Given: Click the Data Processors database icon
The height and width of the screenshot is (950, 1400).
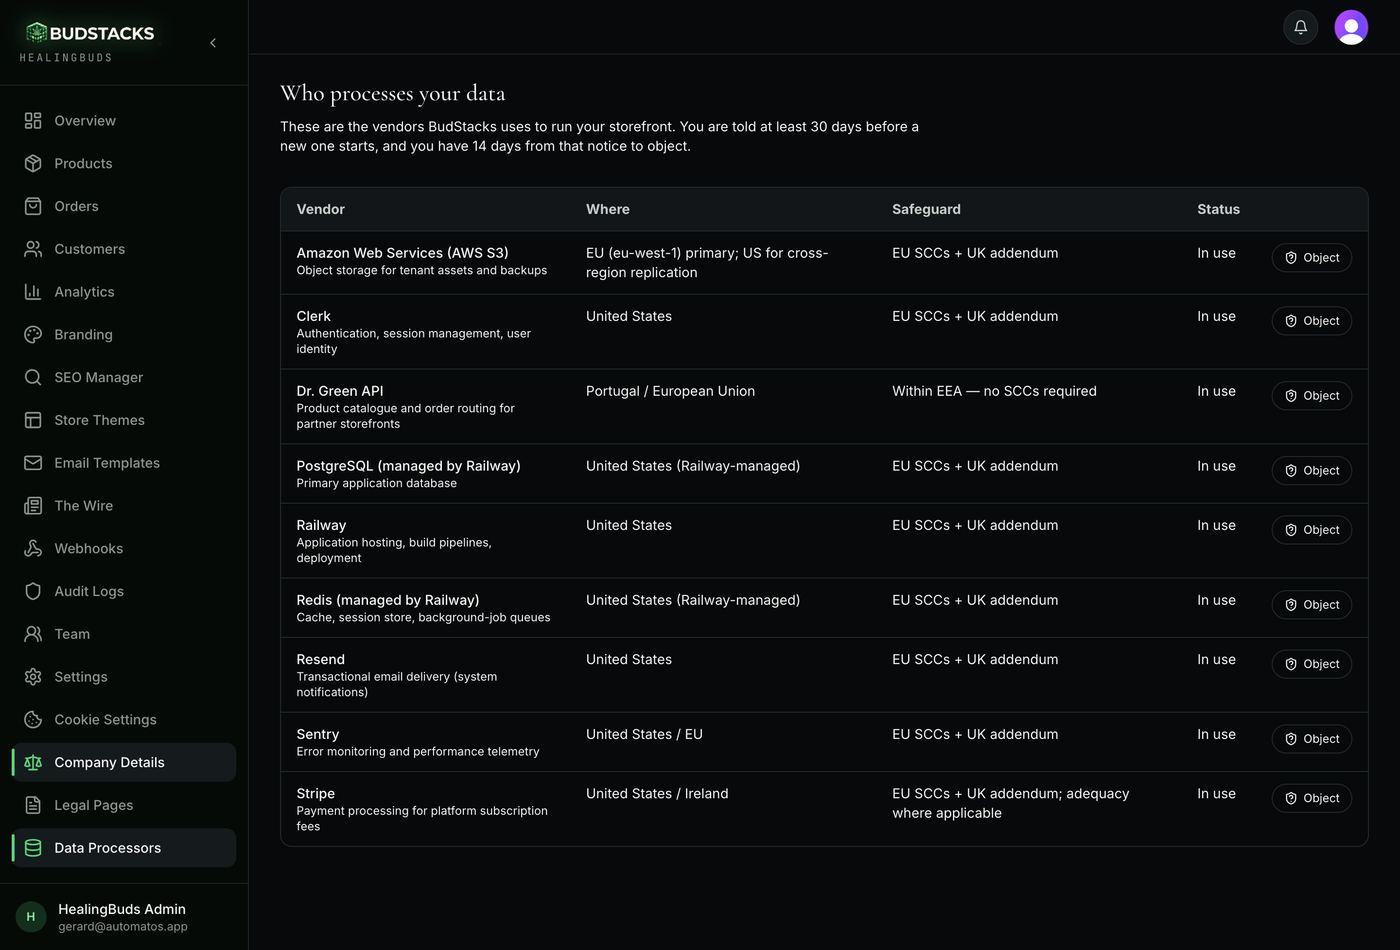Looking at the screenshot, I should coord(33,848).
